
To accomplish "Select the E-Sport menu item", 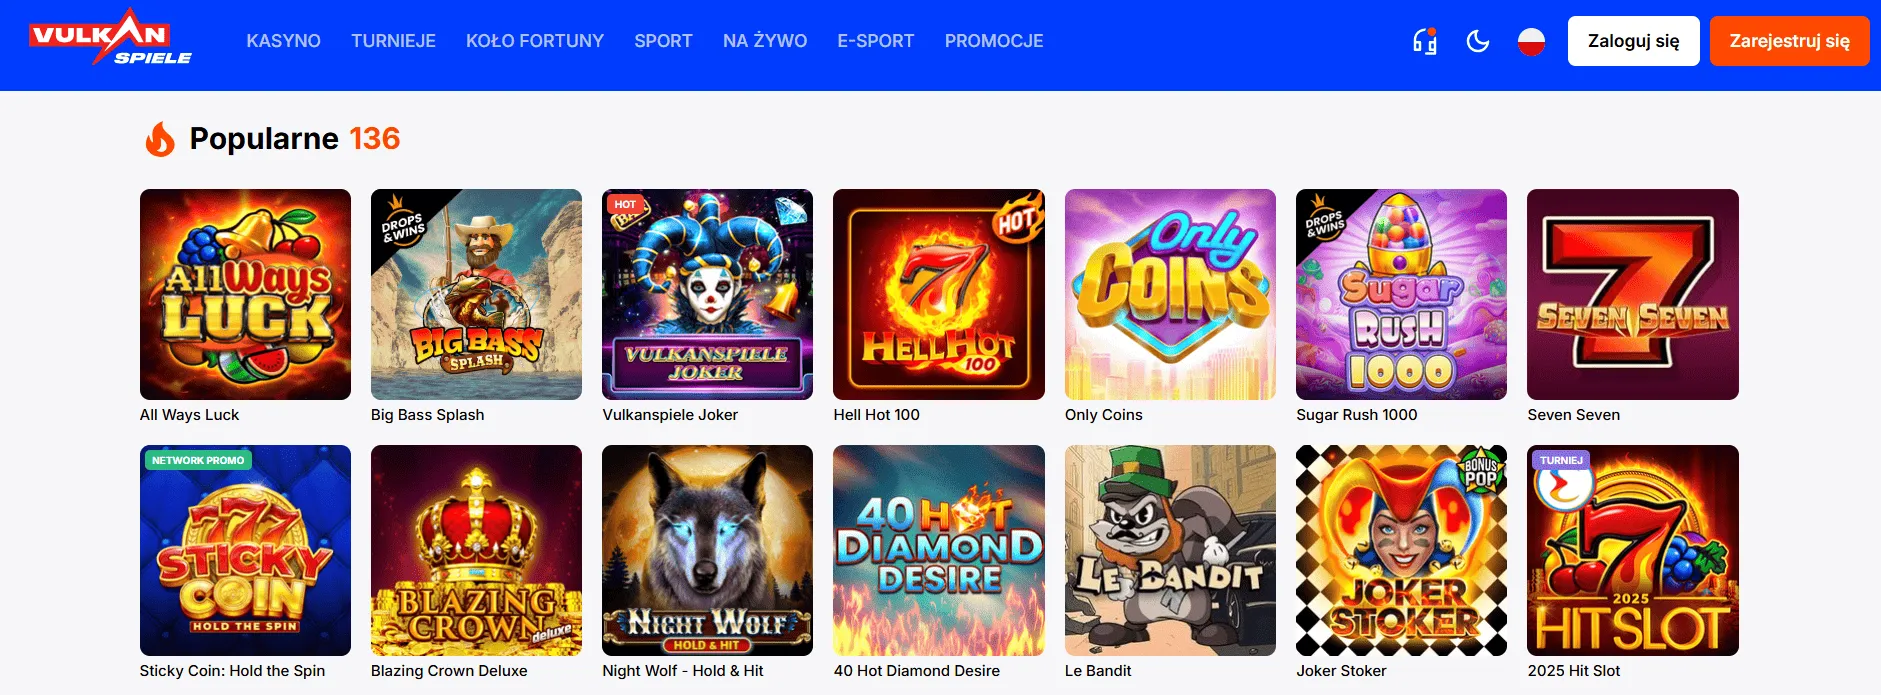I will tap(875, 41).
